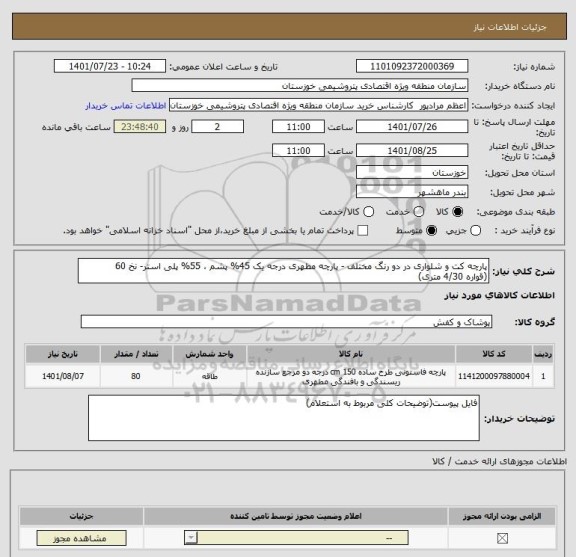Screen dimensions: 576x557
Task: Select the 'متوسط' purchase type radio button
Action: coord(431,231)
